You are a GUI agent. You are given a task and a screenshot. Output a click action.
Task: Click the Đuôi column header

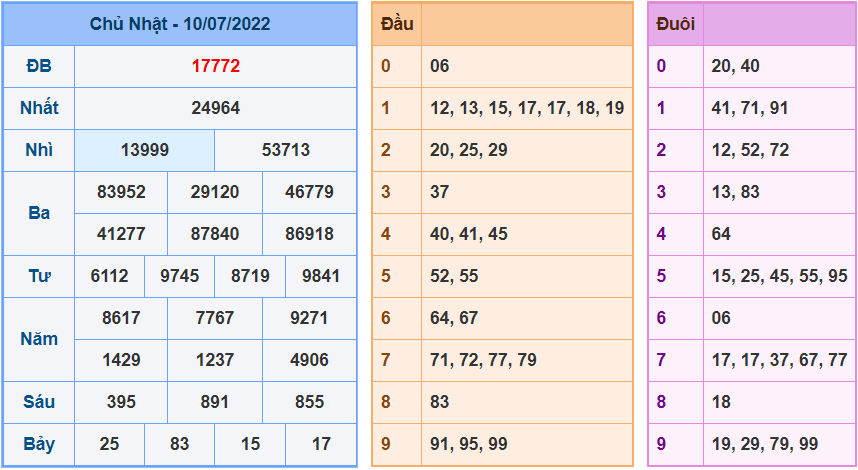(675, 24)
